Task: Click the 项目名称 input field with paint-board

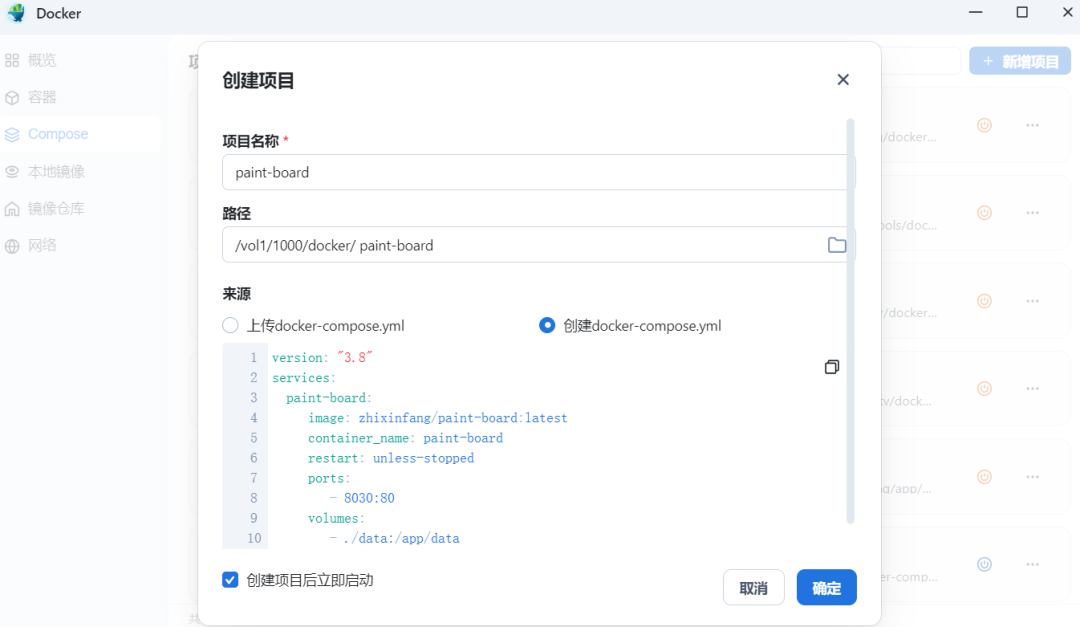Action: (x=538, y=172)
